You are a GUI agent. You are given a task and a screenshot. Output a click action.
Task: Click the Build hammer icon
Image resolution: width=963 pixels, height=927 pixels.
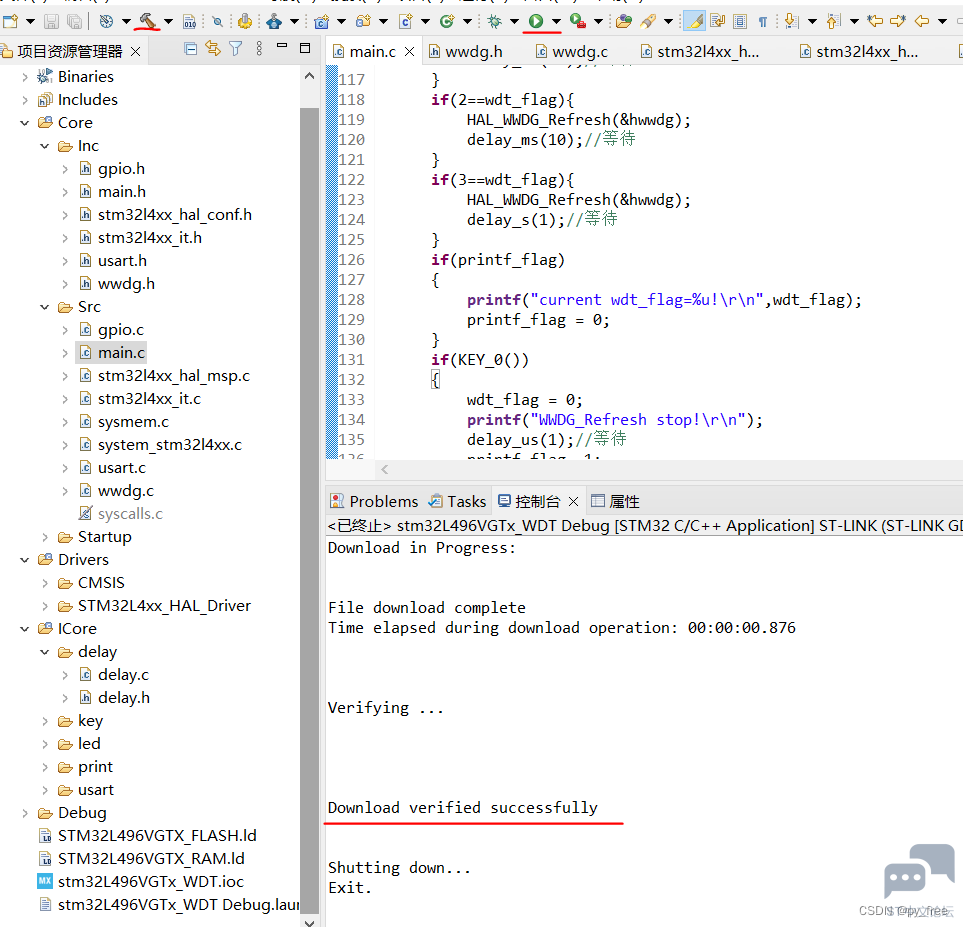(x=147, y=21)
